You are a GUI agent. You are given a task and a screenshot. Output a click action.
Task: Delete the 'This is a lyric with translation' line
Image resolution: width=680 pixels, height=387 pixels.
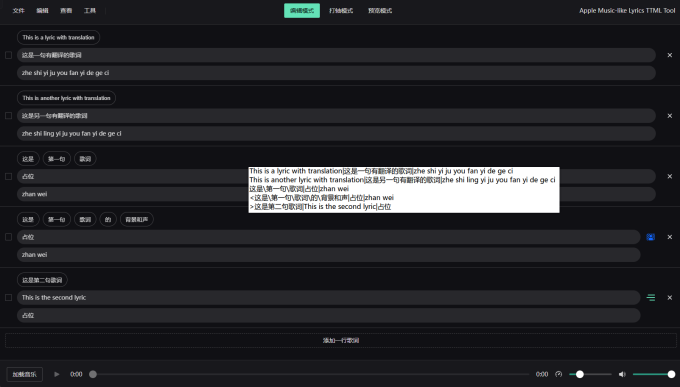(x=670, y=55)
